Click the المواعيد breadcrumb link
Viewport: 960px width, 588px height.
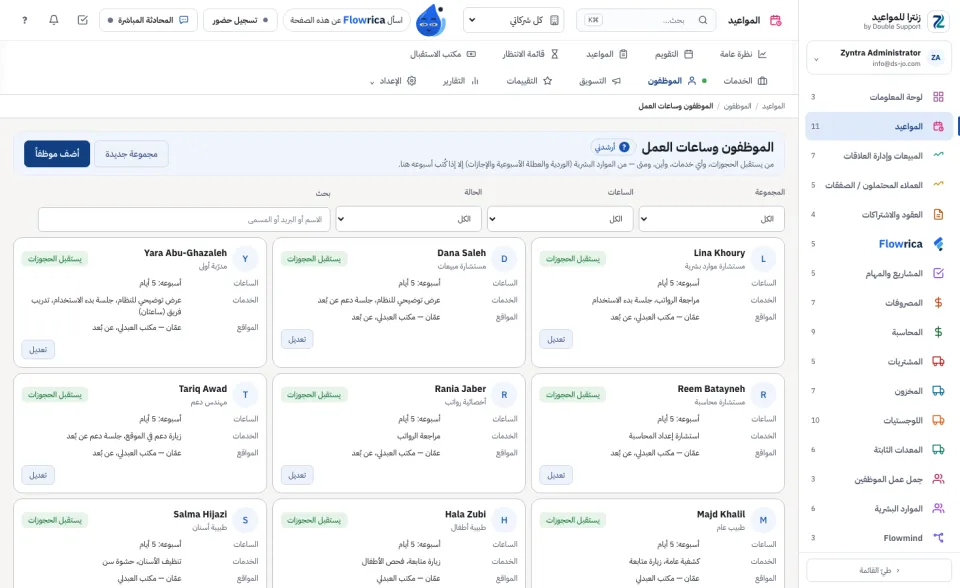pyautogui.click(x=773, y=106)
